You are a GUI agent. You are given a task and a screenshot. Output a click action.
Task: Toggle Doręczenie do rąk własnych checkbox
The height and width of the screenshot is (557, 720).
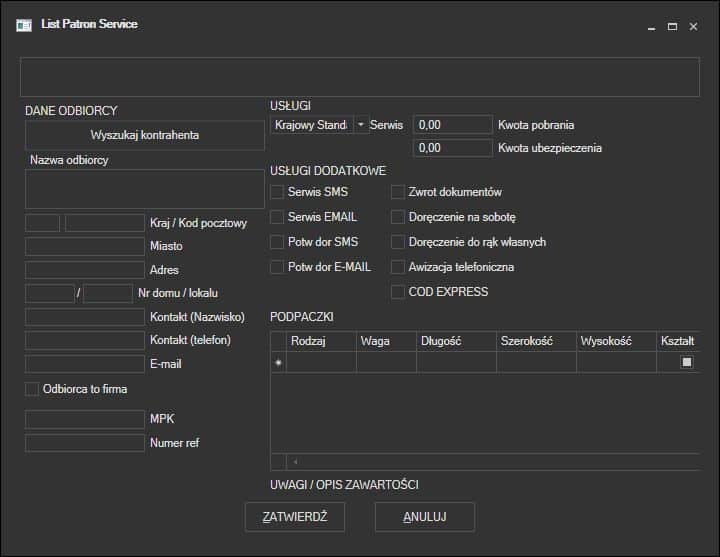click(x=398, y=242)
